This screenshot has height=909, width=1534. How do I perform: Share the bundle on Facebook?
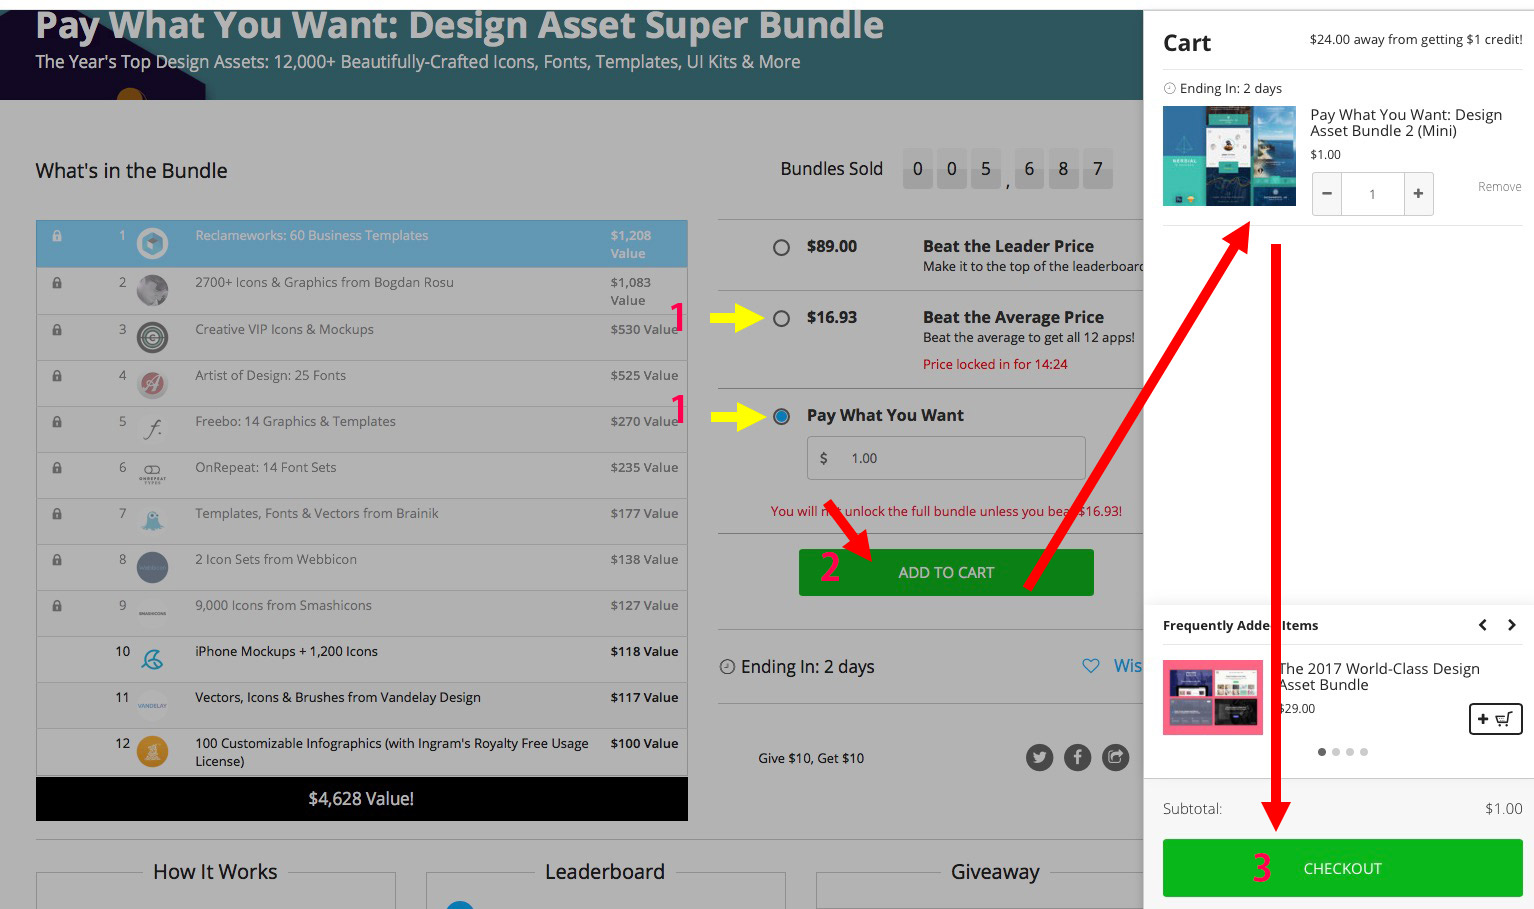click(x=1077, y=758)
